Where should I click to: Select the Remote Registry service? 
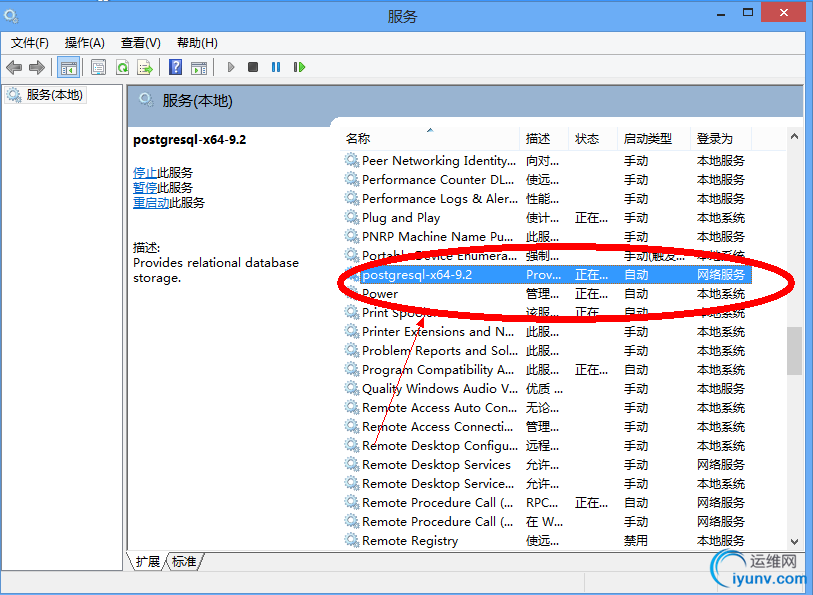click(547, 541)
